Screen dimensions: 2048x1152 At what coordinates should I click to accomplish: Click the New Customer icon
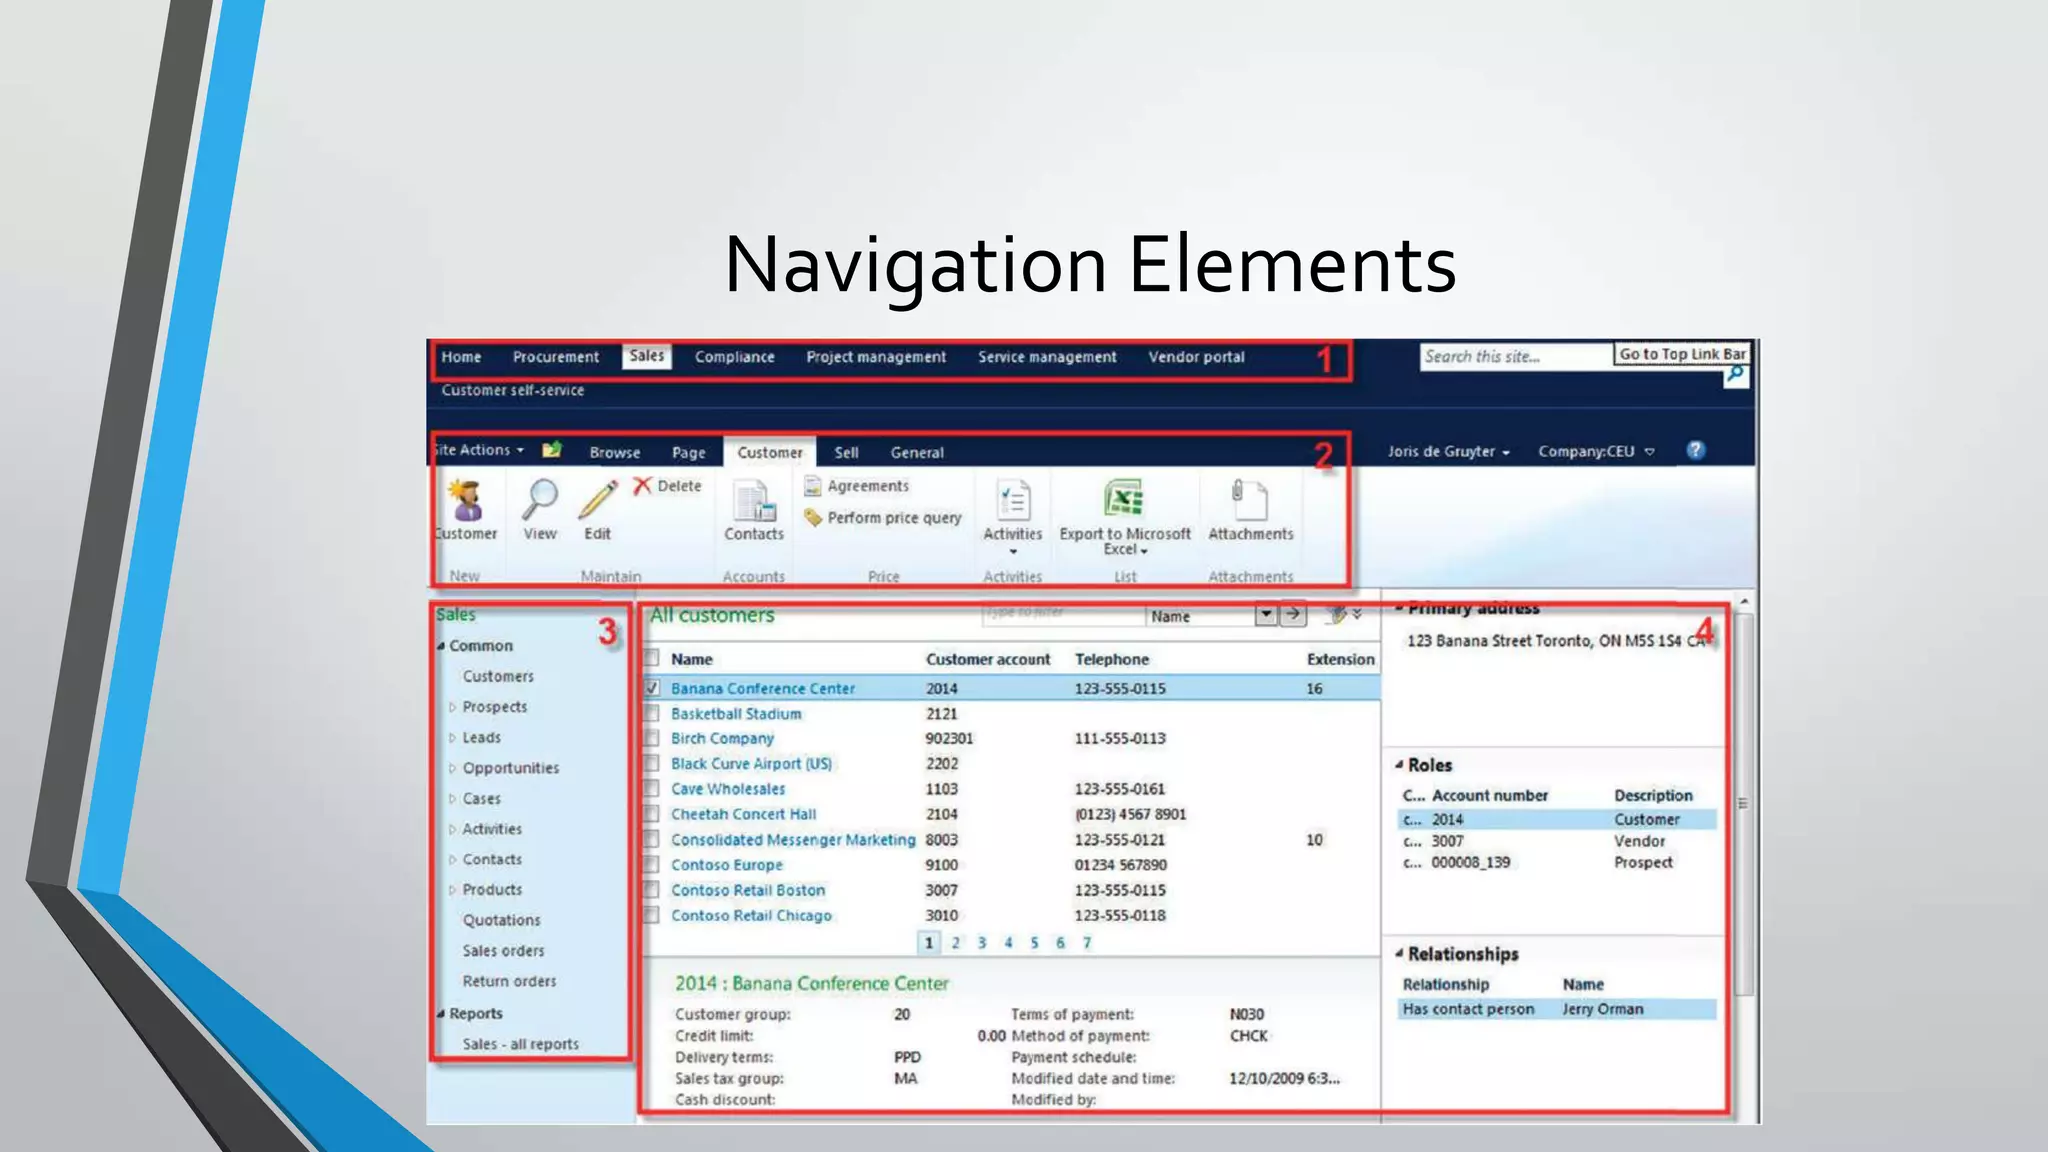point(466,500)
